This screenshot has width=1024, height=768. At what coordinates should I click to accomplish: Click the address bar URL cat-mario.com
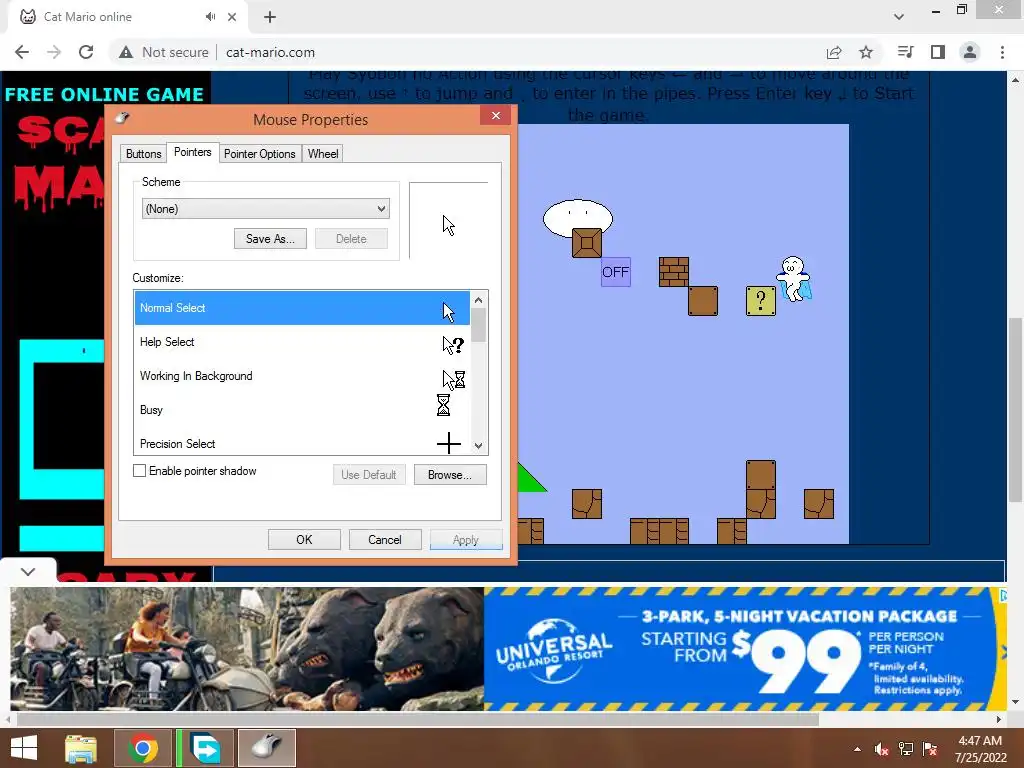270,52
